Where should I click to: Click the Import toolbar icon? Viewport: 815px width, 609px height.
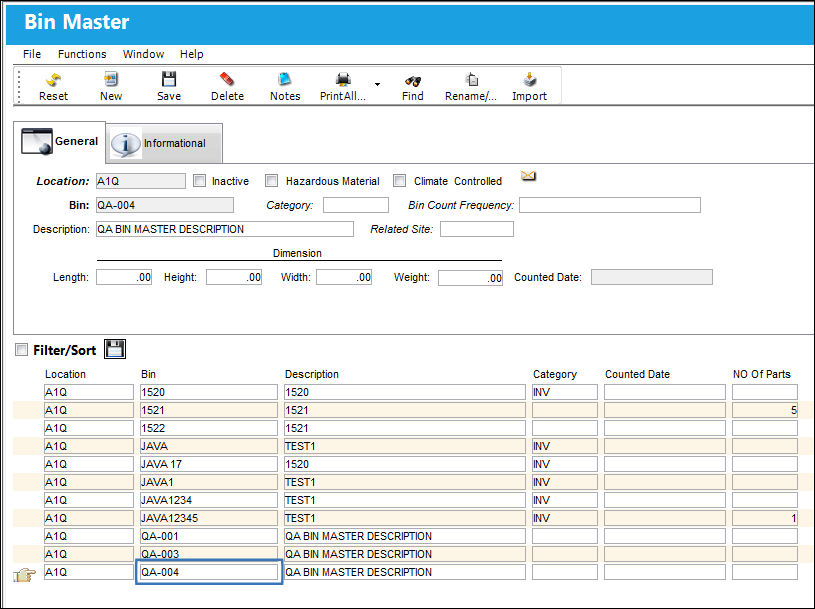pos(530,80)
